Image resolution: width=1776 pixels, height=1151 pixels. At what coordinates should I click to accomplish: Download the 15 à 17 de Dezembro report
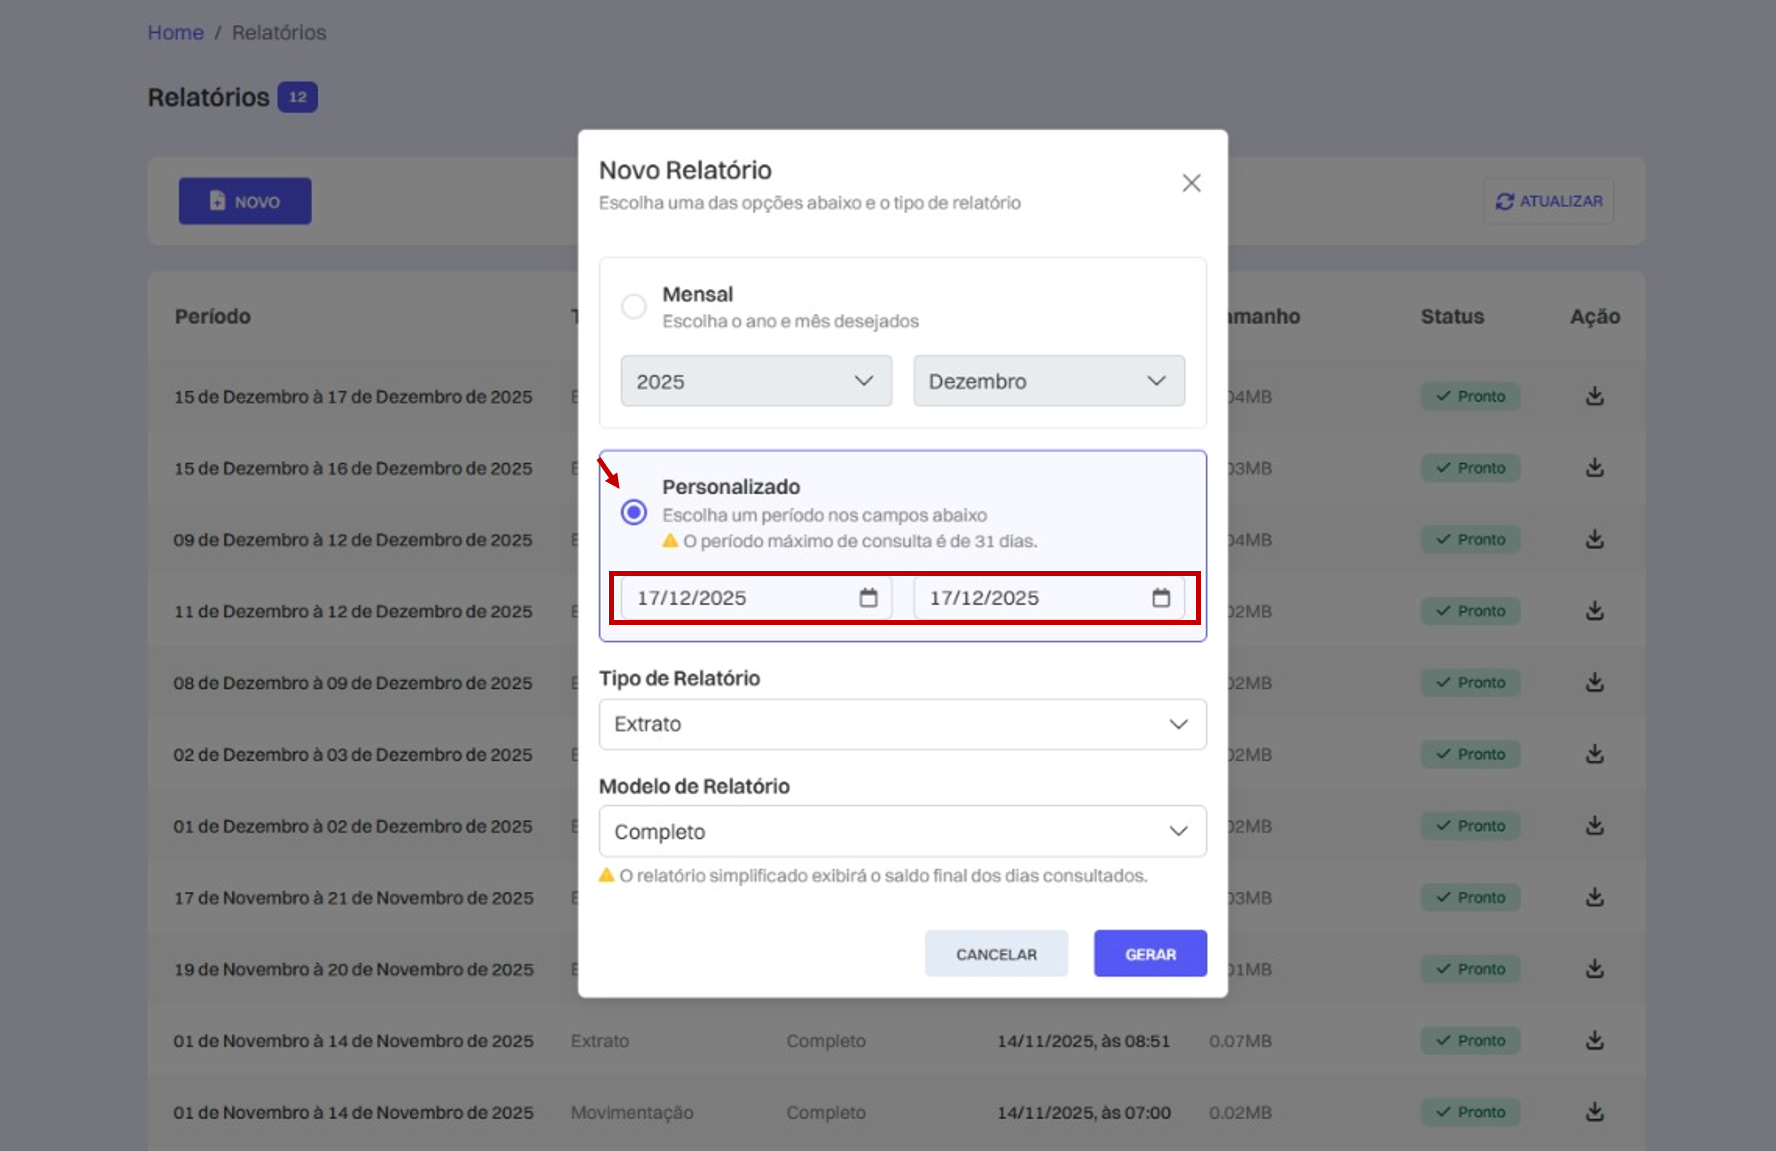coord(1595,396)
